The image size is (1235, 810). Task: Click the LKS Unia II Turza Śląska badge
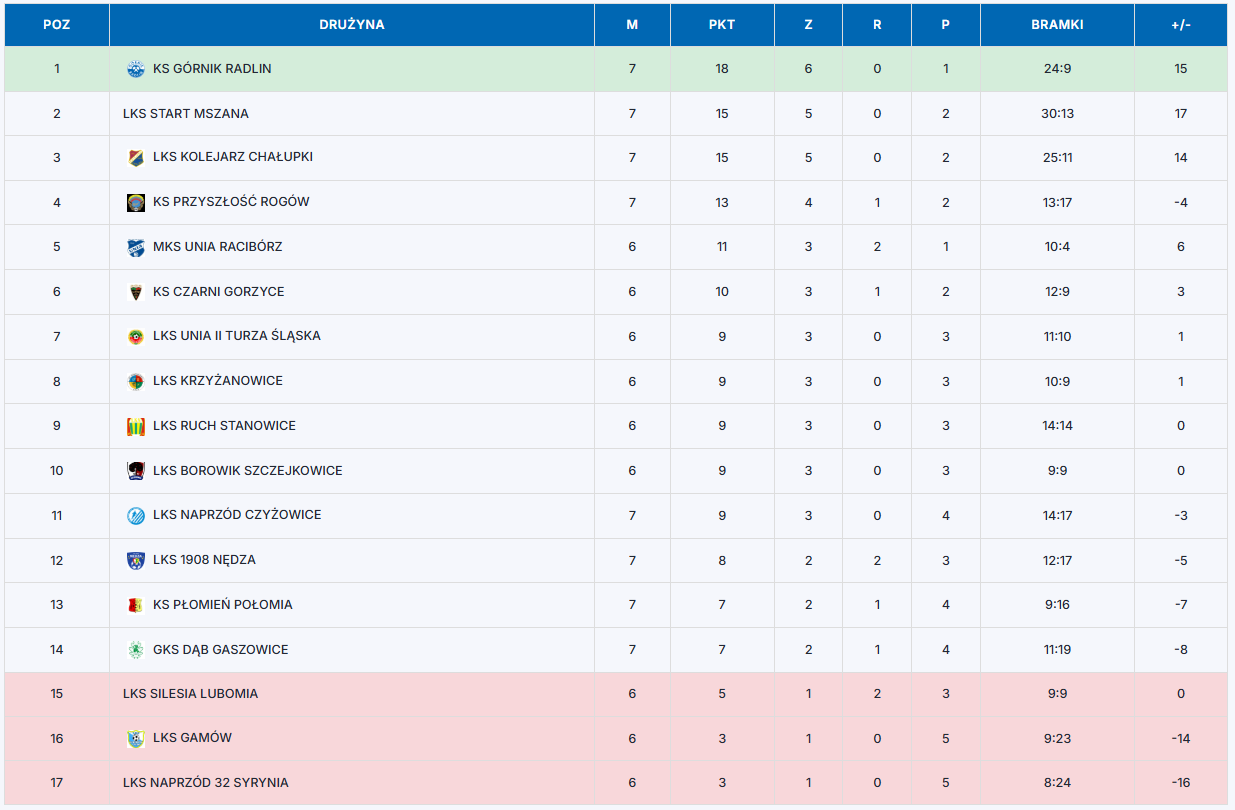[136, 337]
